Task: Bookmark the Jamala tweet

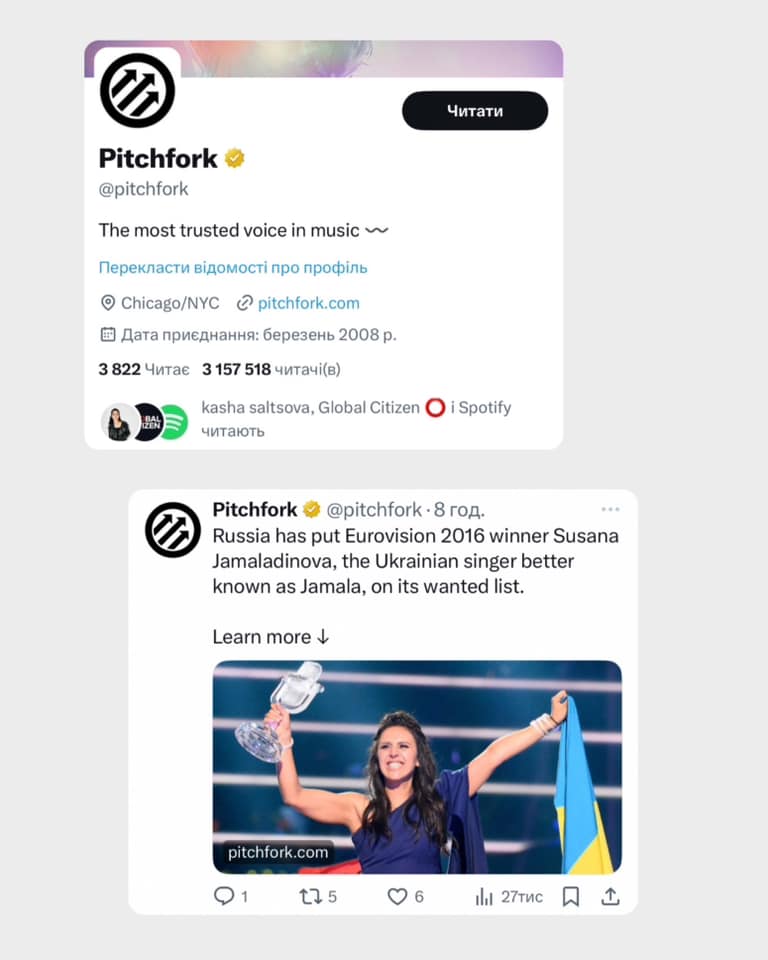Action: [571, 897]
